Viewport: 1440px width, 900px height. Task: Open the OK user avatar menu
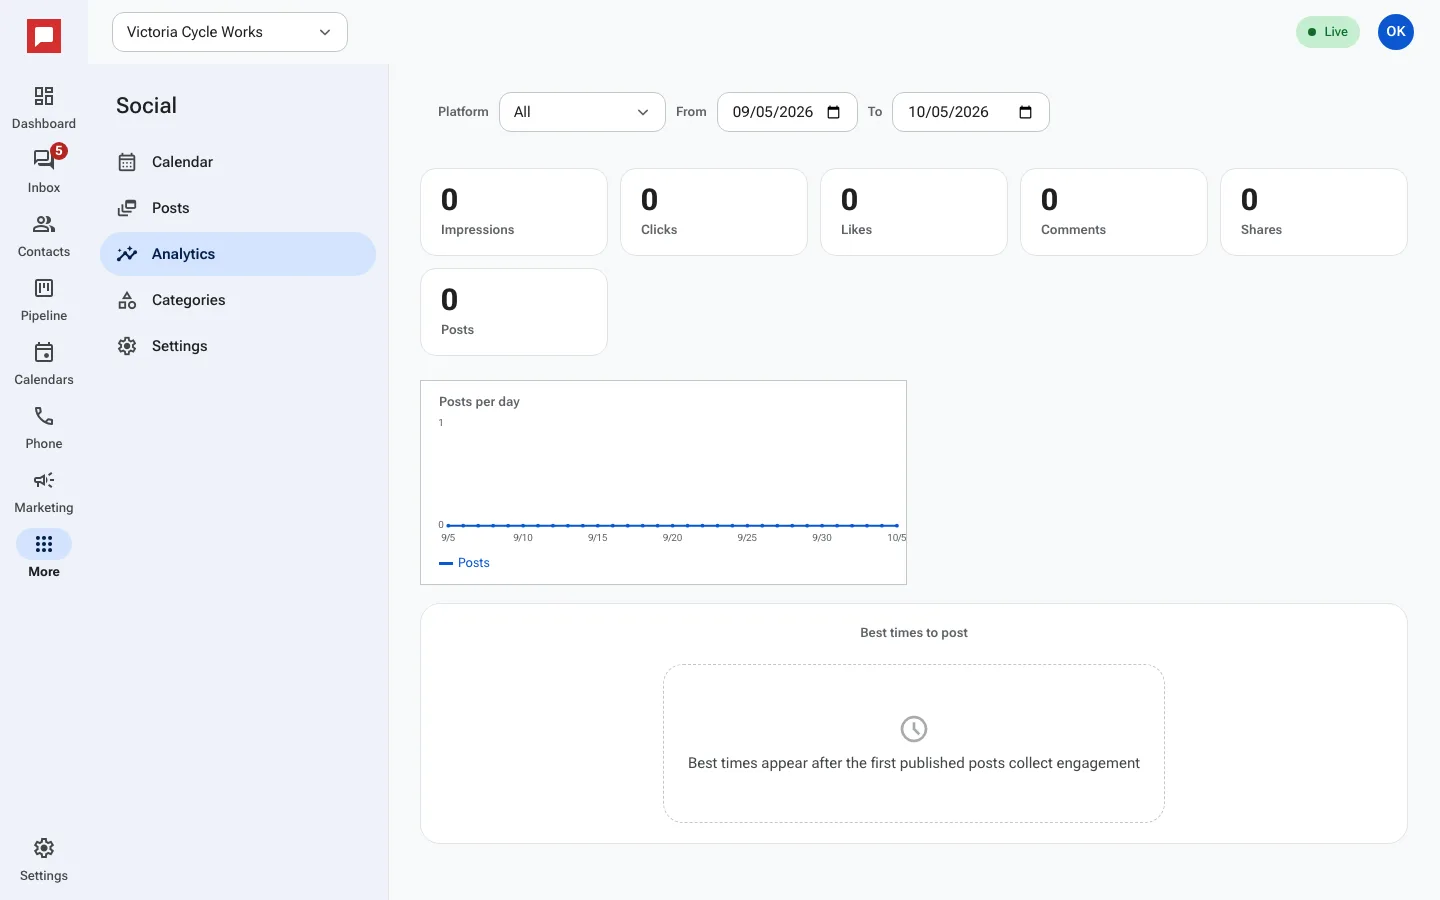point(1396,32)
